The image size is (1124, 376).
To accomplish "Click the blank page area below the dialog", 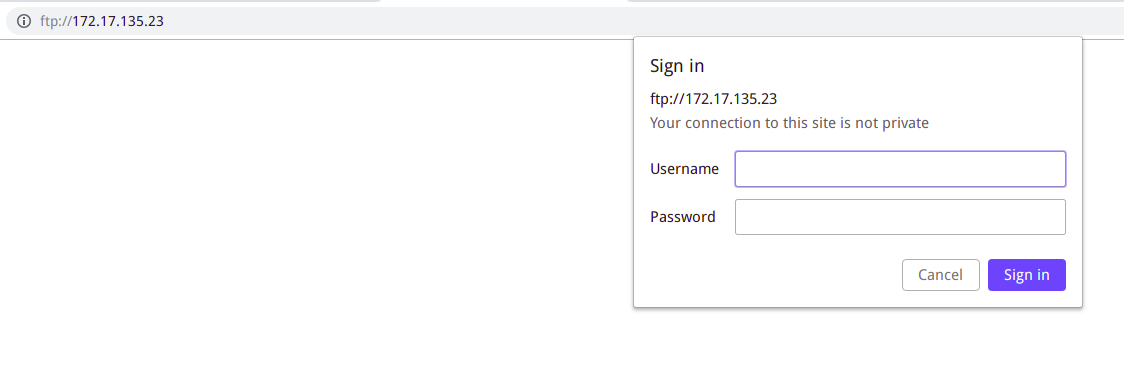I will 857,342.
